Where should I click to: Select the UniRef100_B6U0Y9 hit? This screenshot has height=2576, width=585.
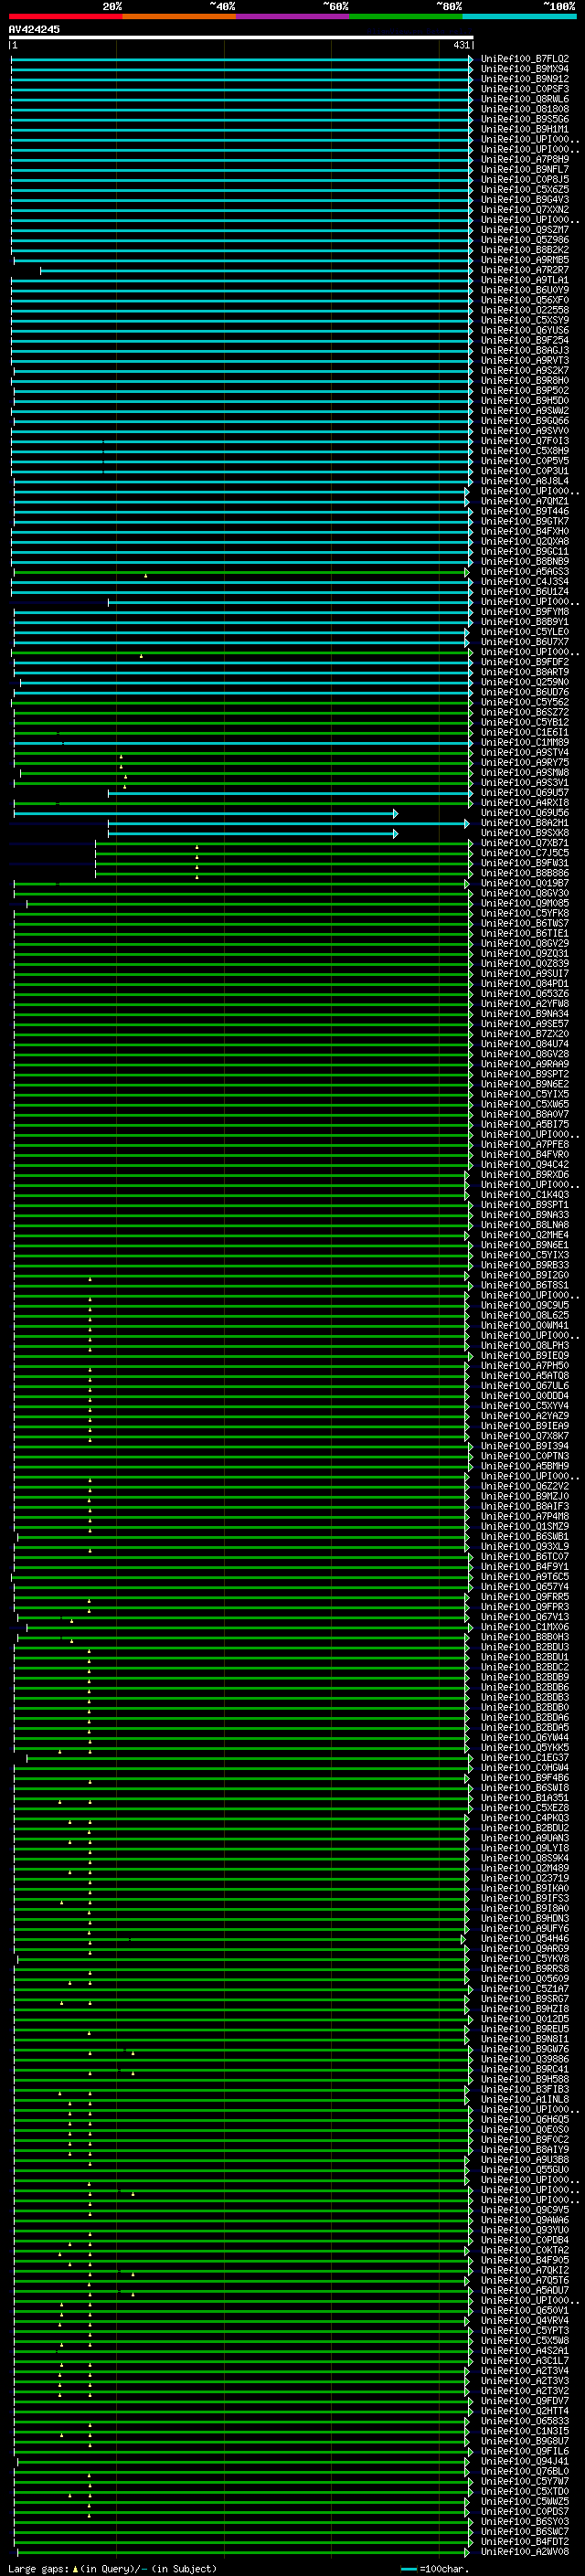(x=525, y=291)
